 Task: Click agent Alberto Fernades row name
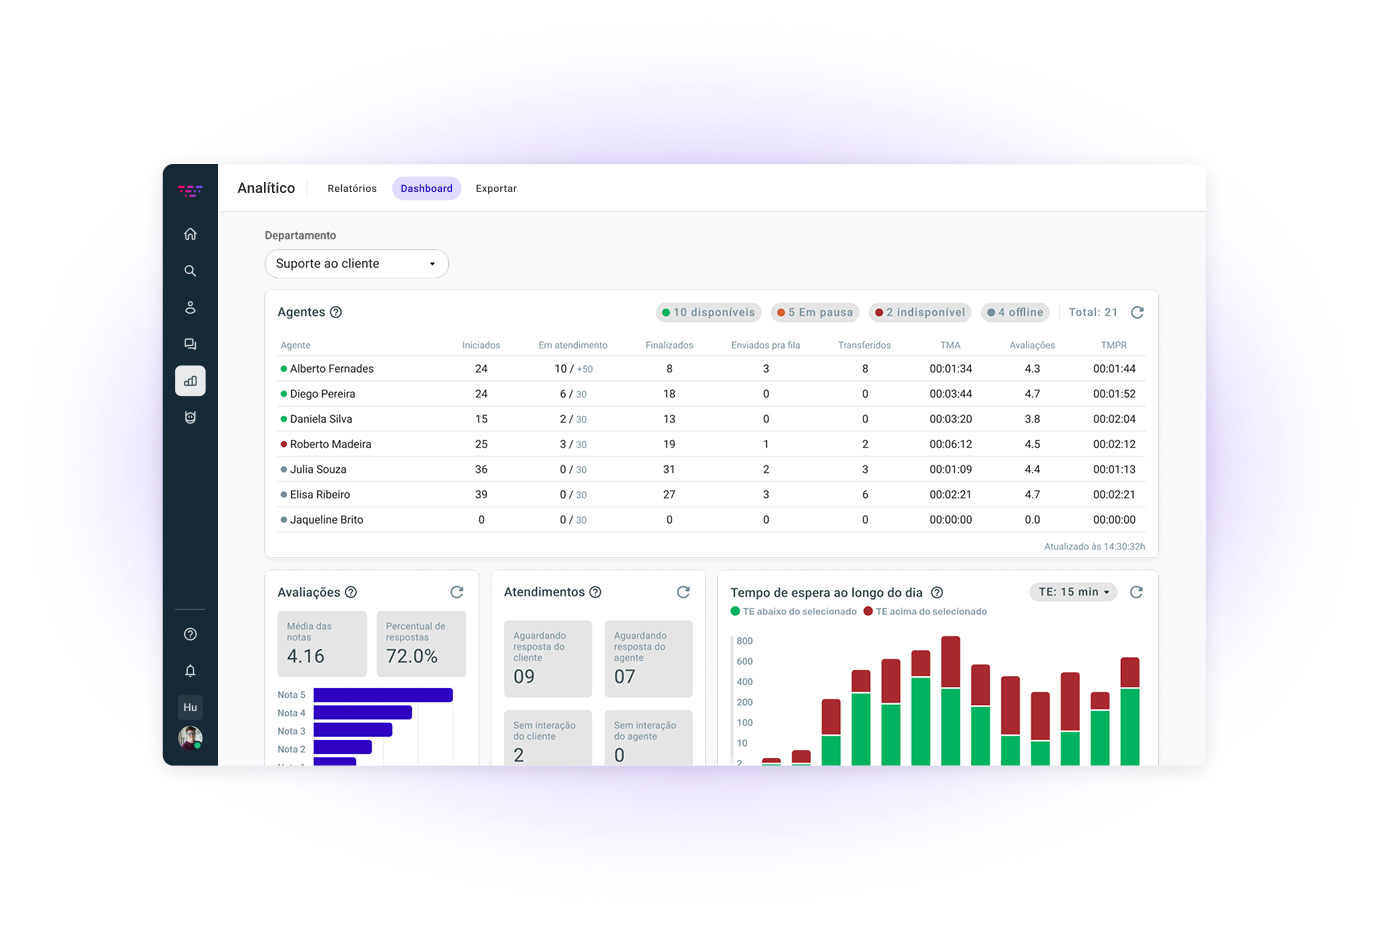(x=331, y=369)
